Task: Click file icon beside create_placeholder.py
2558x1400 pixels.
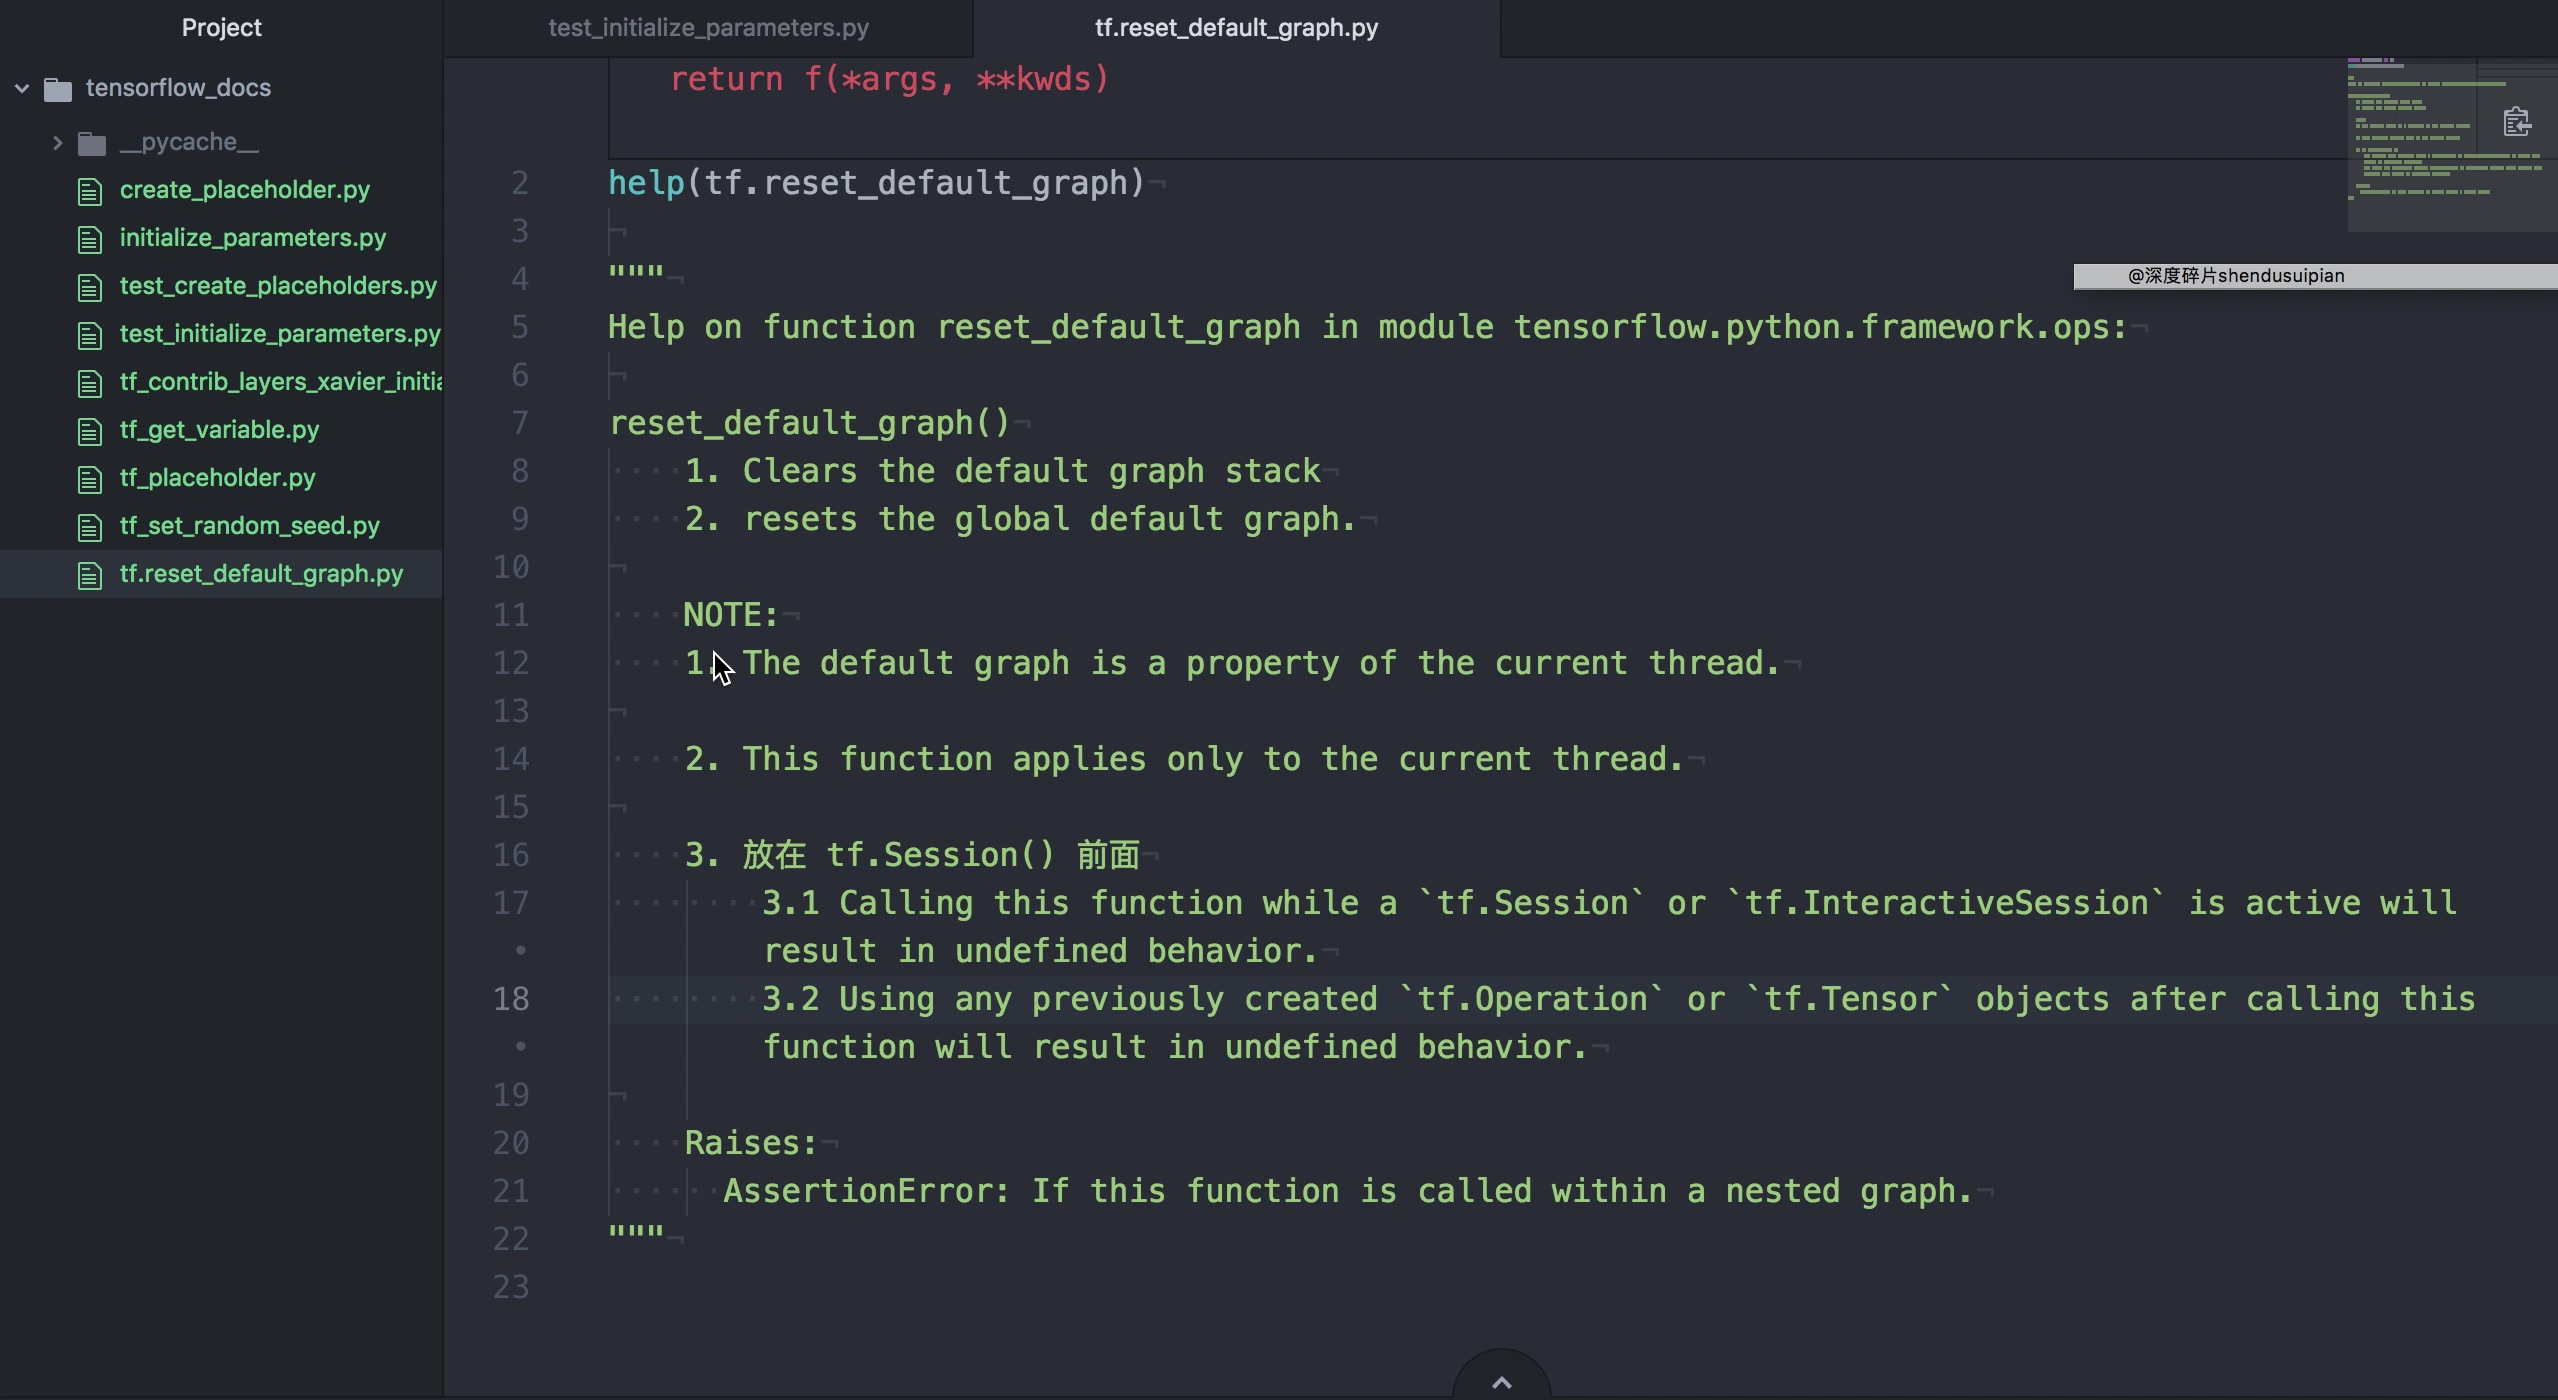Action: point(90,191)
